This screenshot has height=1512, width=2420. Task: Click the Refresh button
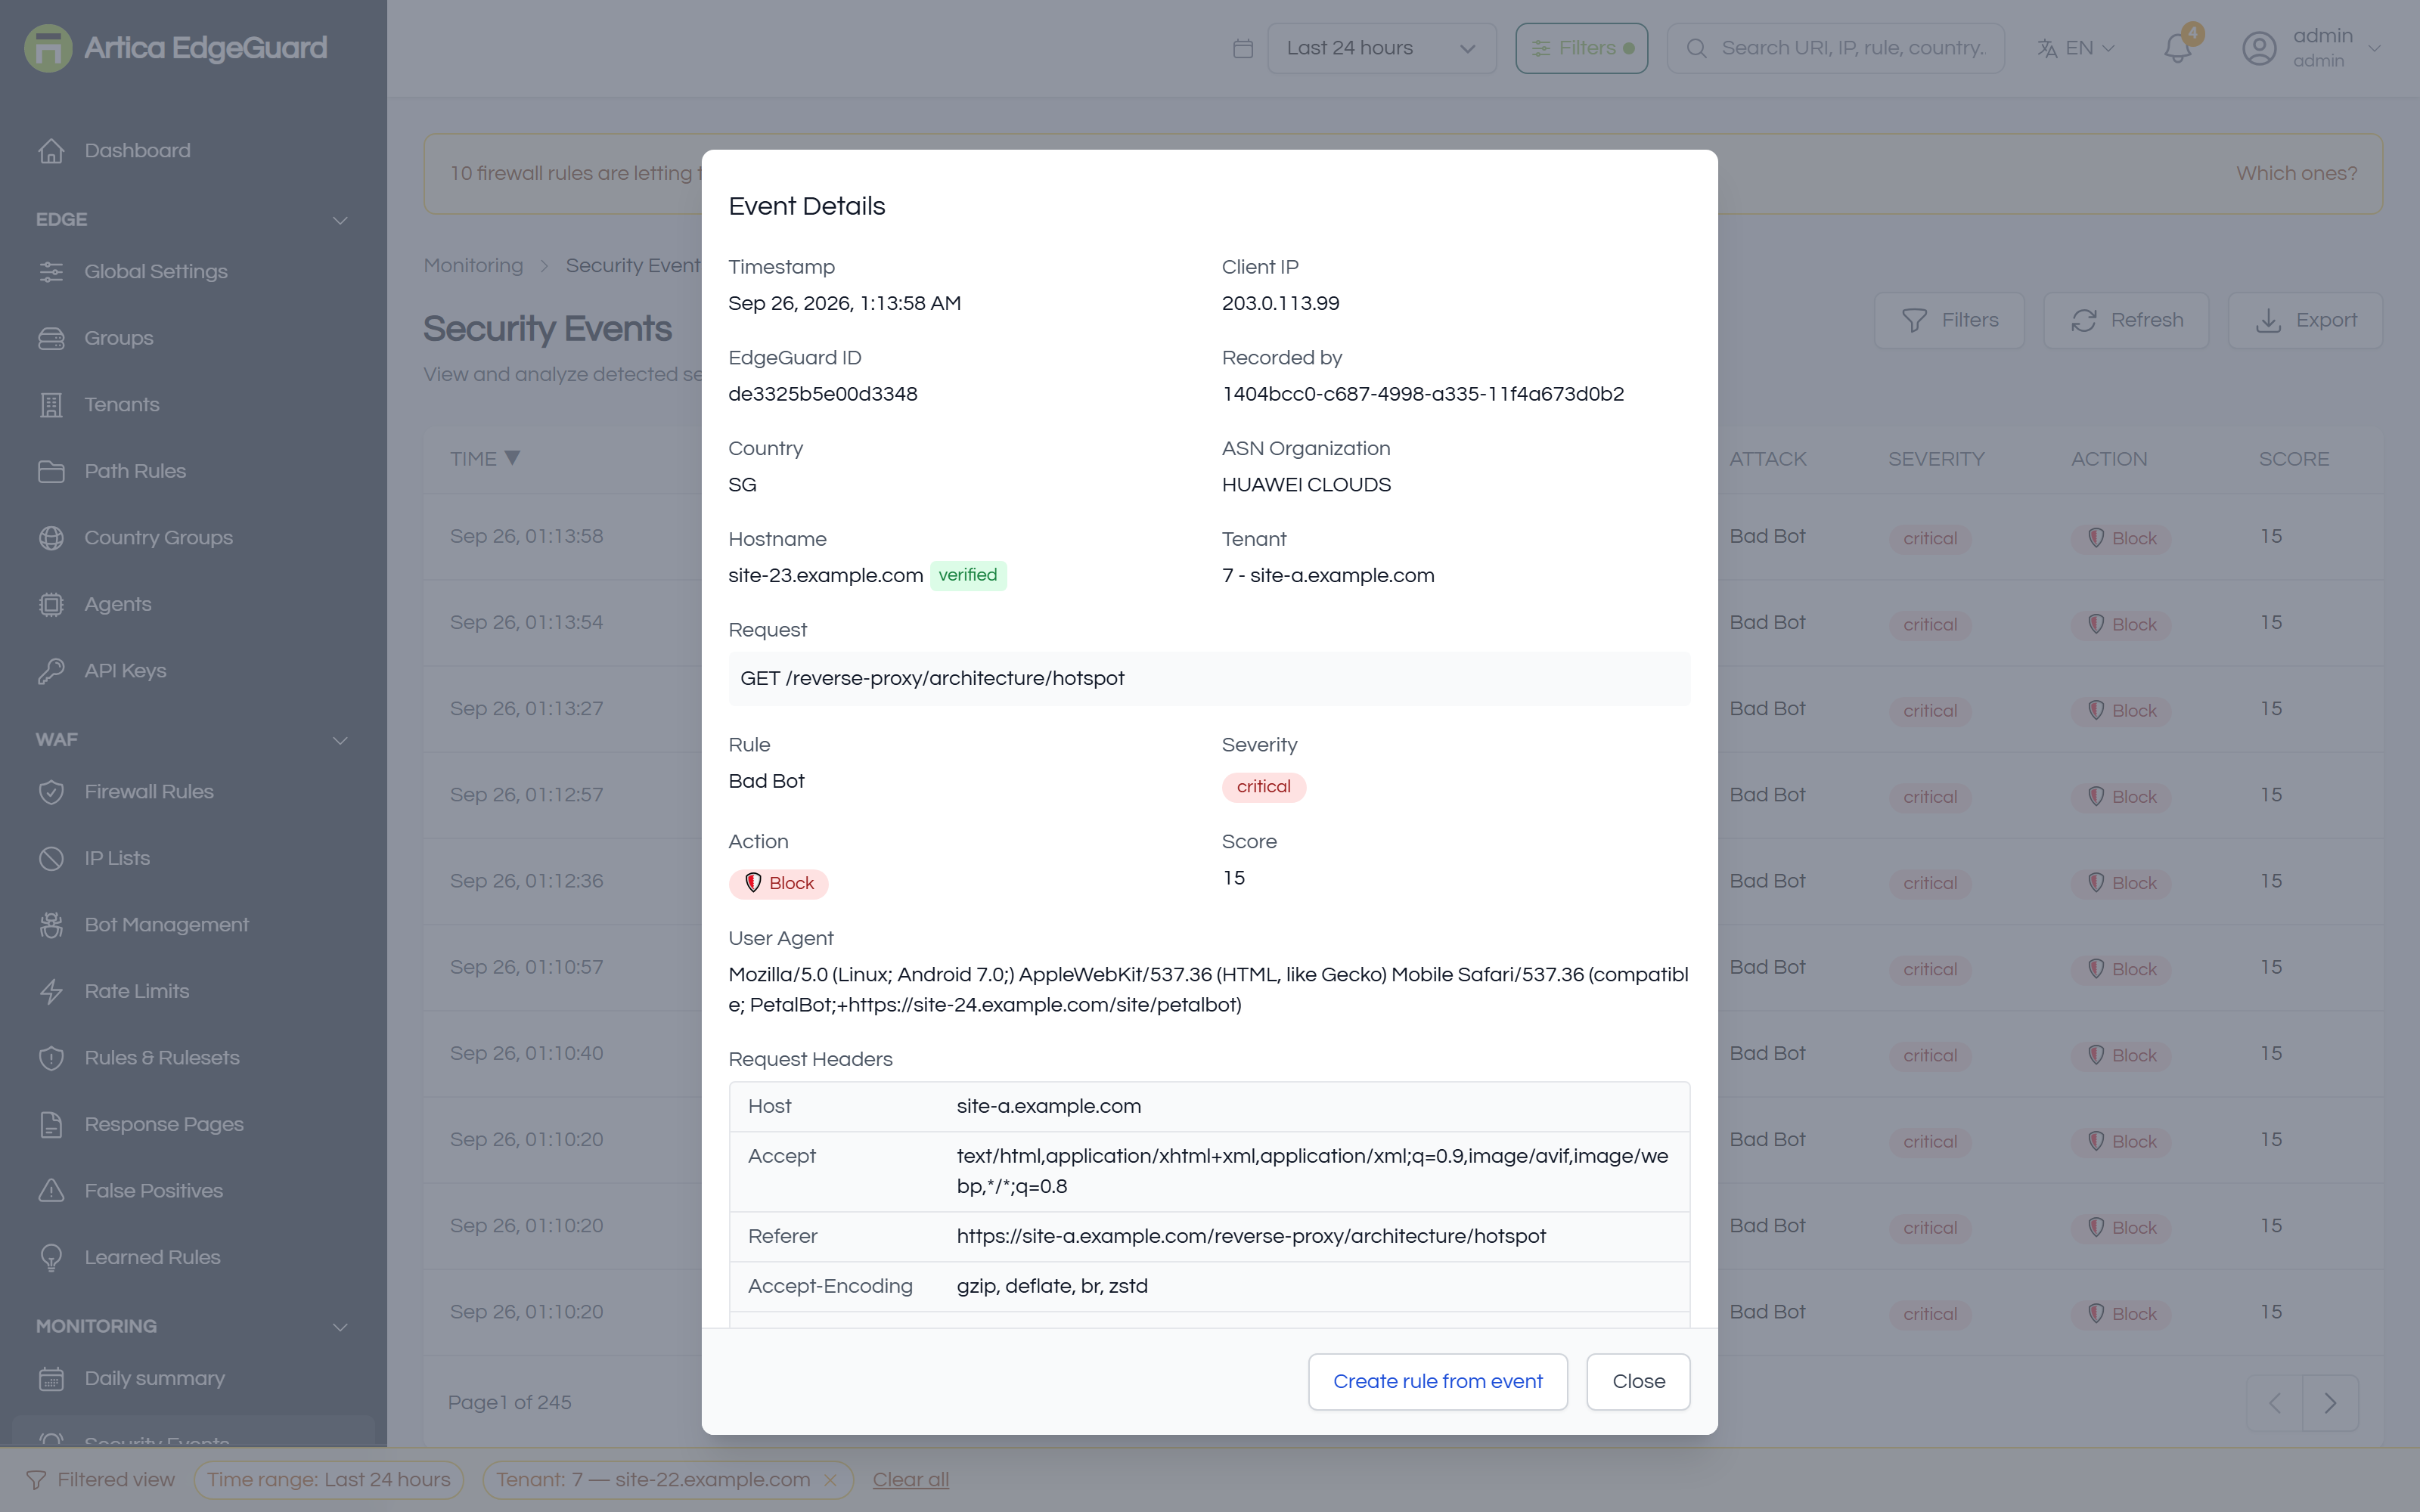click(2126, 320)
